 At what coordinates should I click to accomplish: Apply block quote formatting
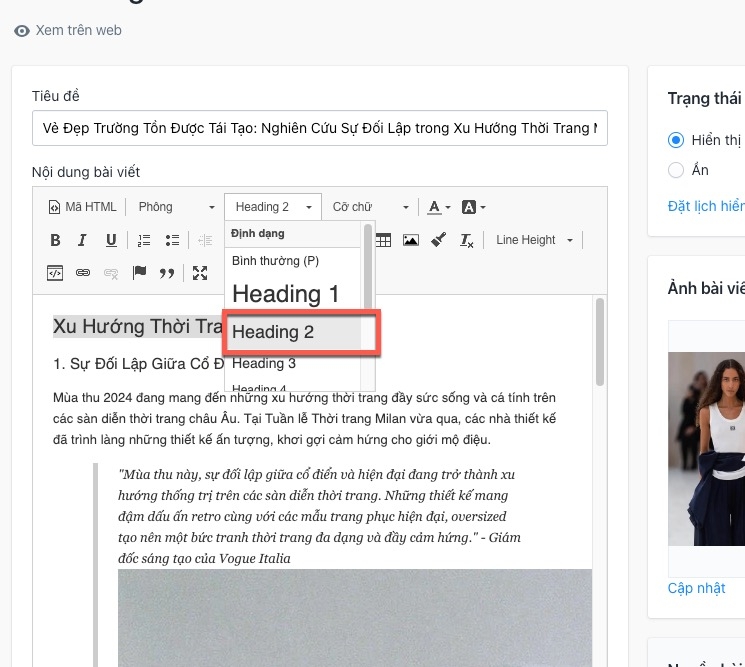click(167, 273)
